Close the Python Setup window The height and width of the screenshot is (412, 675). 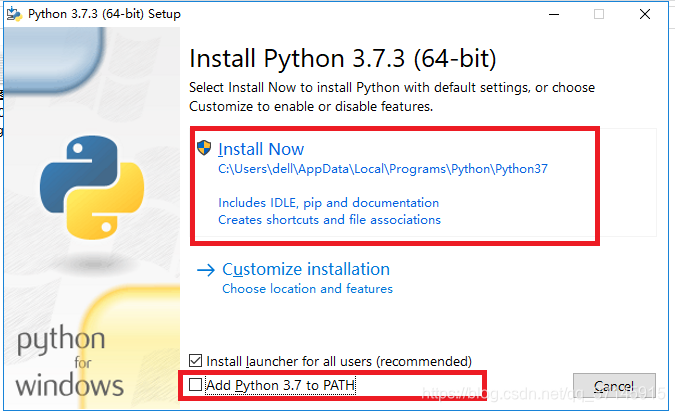645,14
